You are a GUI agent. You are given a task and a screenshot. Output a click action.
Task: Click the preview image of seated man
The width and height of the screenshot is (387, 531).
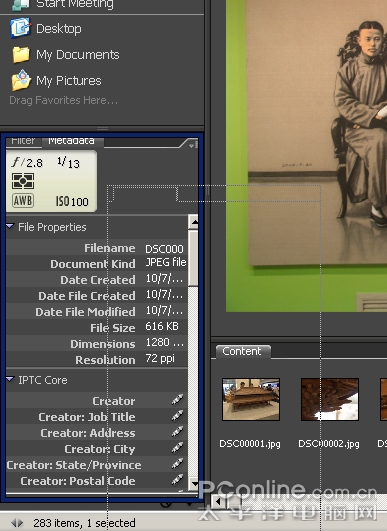(x=306, y=156)
